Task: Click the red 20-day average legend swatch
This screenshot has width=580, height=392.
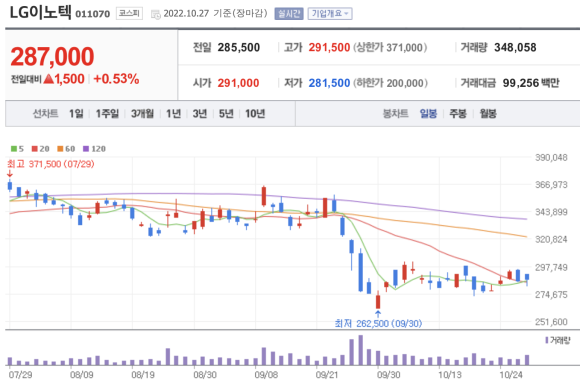Action: 35,149
